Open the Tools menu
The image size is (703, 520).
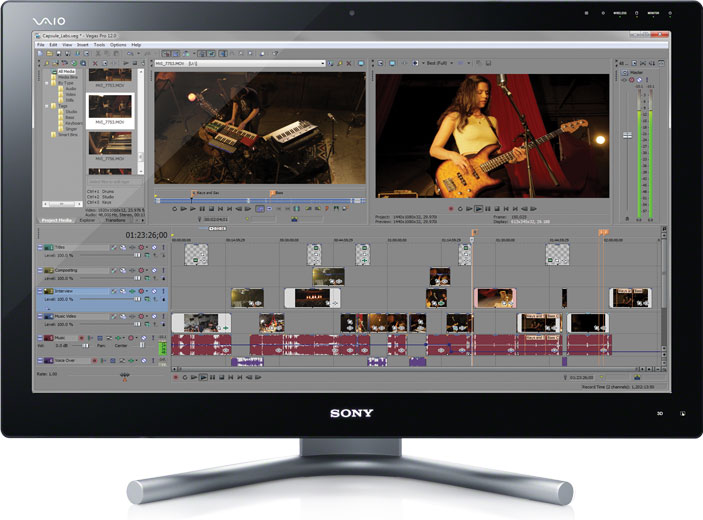point(99,45)
